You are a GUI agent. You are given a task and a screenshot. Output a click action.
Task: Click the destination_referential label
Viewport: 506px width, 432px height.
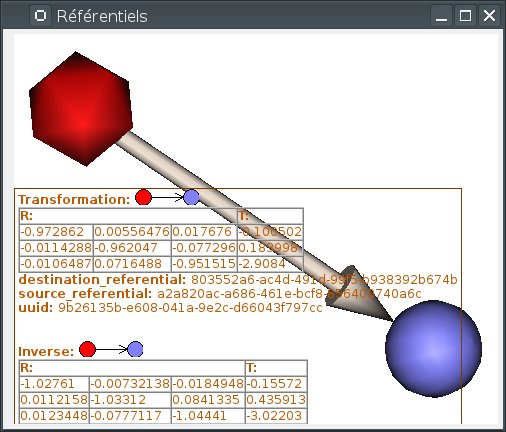(102, 280)
